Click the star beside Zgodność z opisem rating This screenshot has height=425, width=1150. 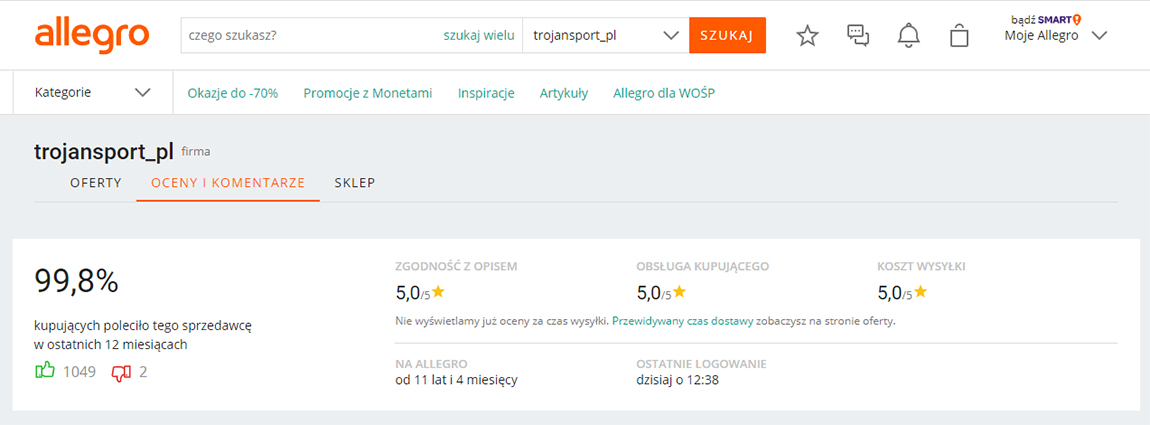439,291
